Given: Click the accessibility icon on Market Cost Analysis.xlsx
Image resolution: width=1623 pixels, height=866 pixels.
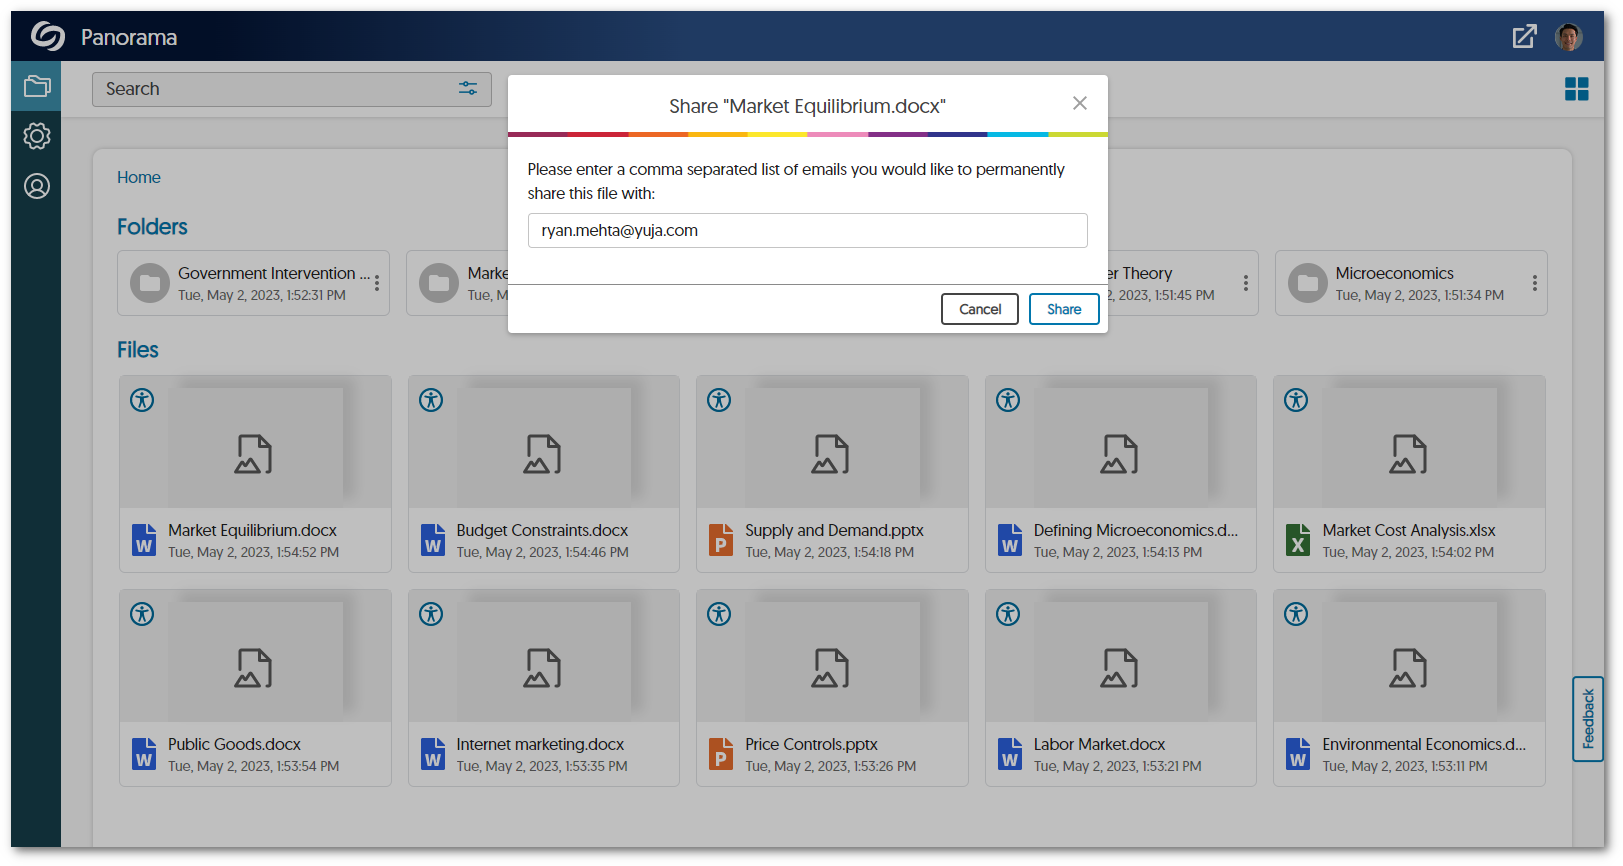Looking at the screenshot, I should (1296, 400).
